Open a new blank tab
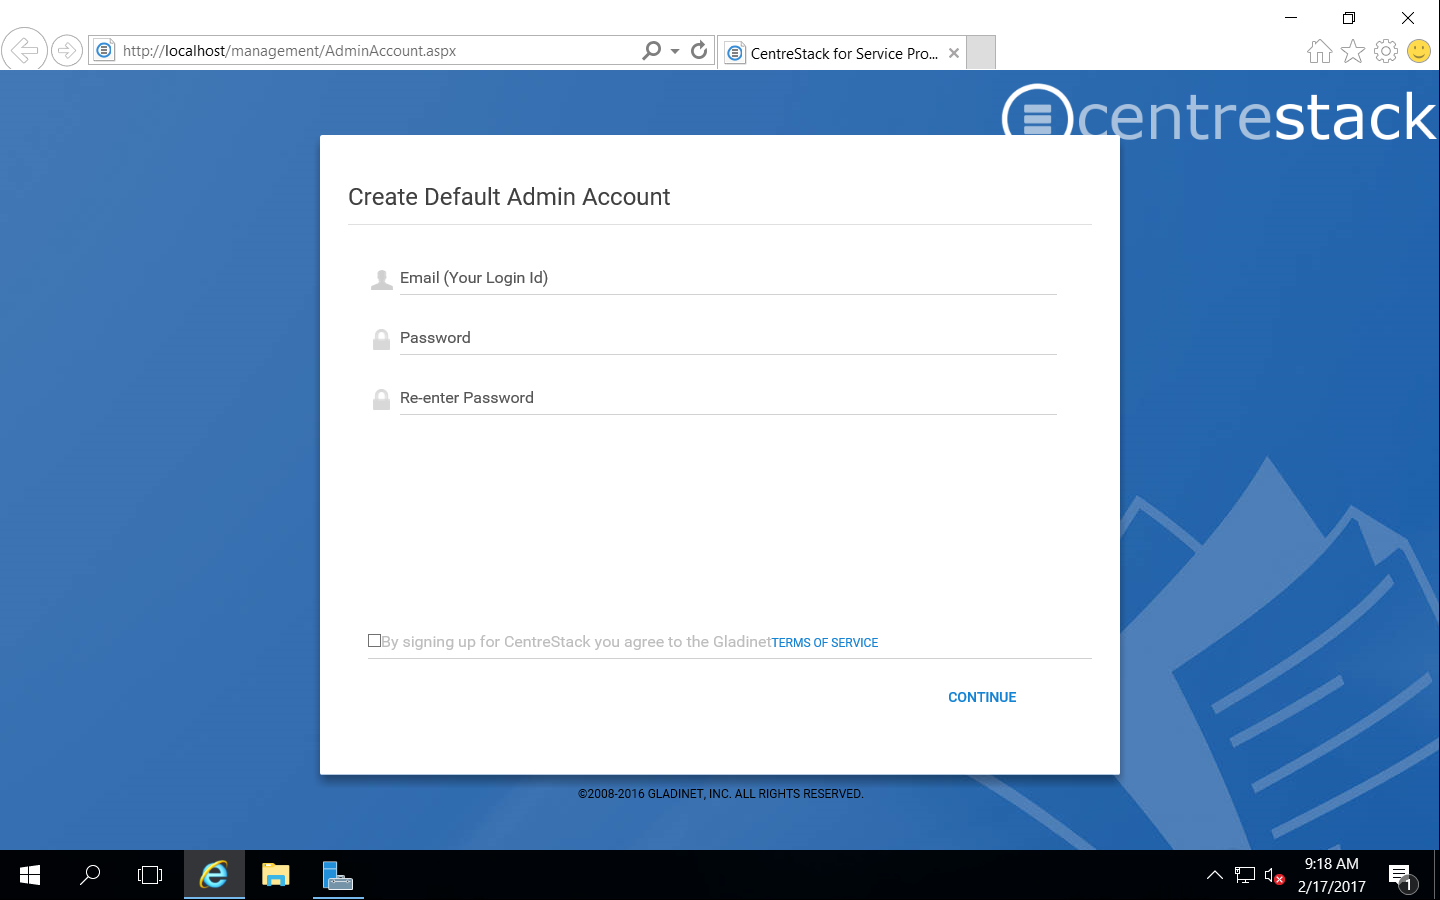This screenshot has height=900, width=1440. point(981,53)
